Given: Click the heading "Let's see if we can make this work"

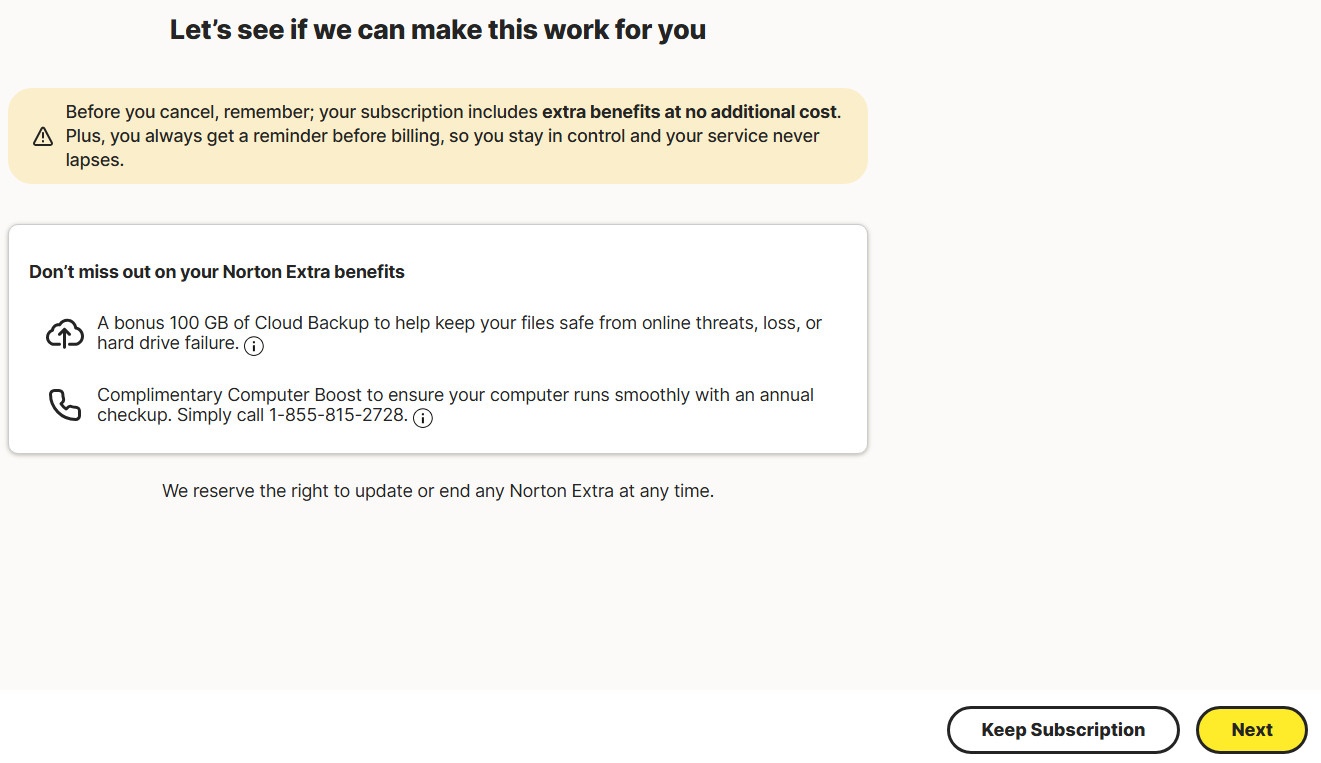Looking at the screenshot, I should coord(437,30).
